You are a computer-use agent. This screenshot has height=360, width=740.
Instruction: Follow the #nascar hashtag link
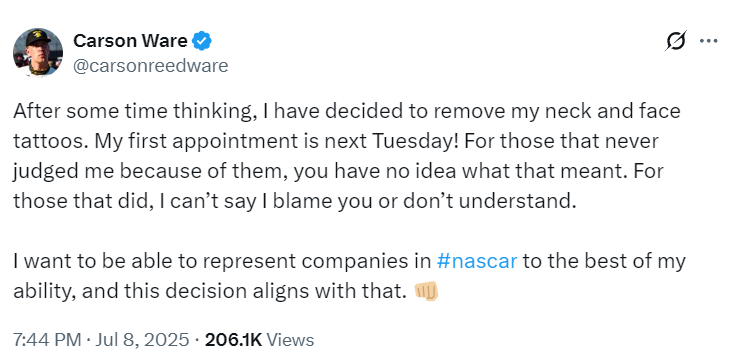pos(477,261)
